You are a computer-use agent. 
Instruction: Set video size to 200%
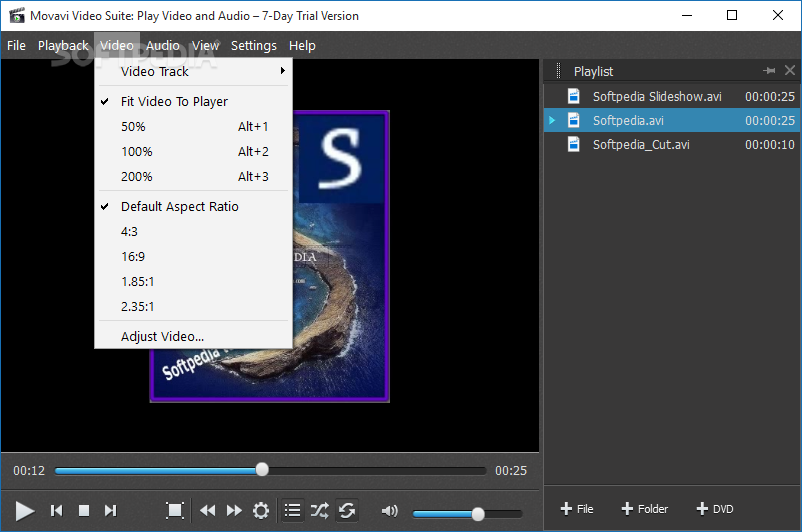(193, 176)
